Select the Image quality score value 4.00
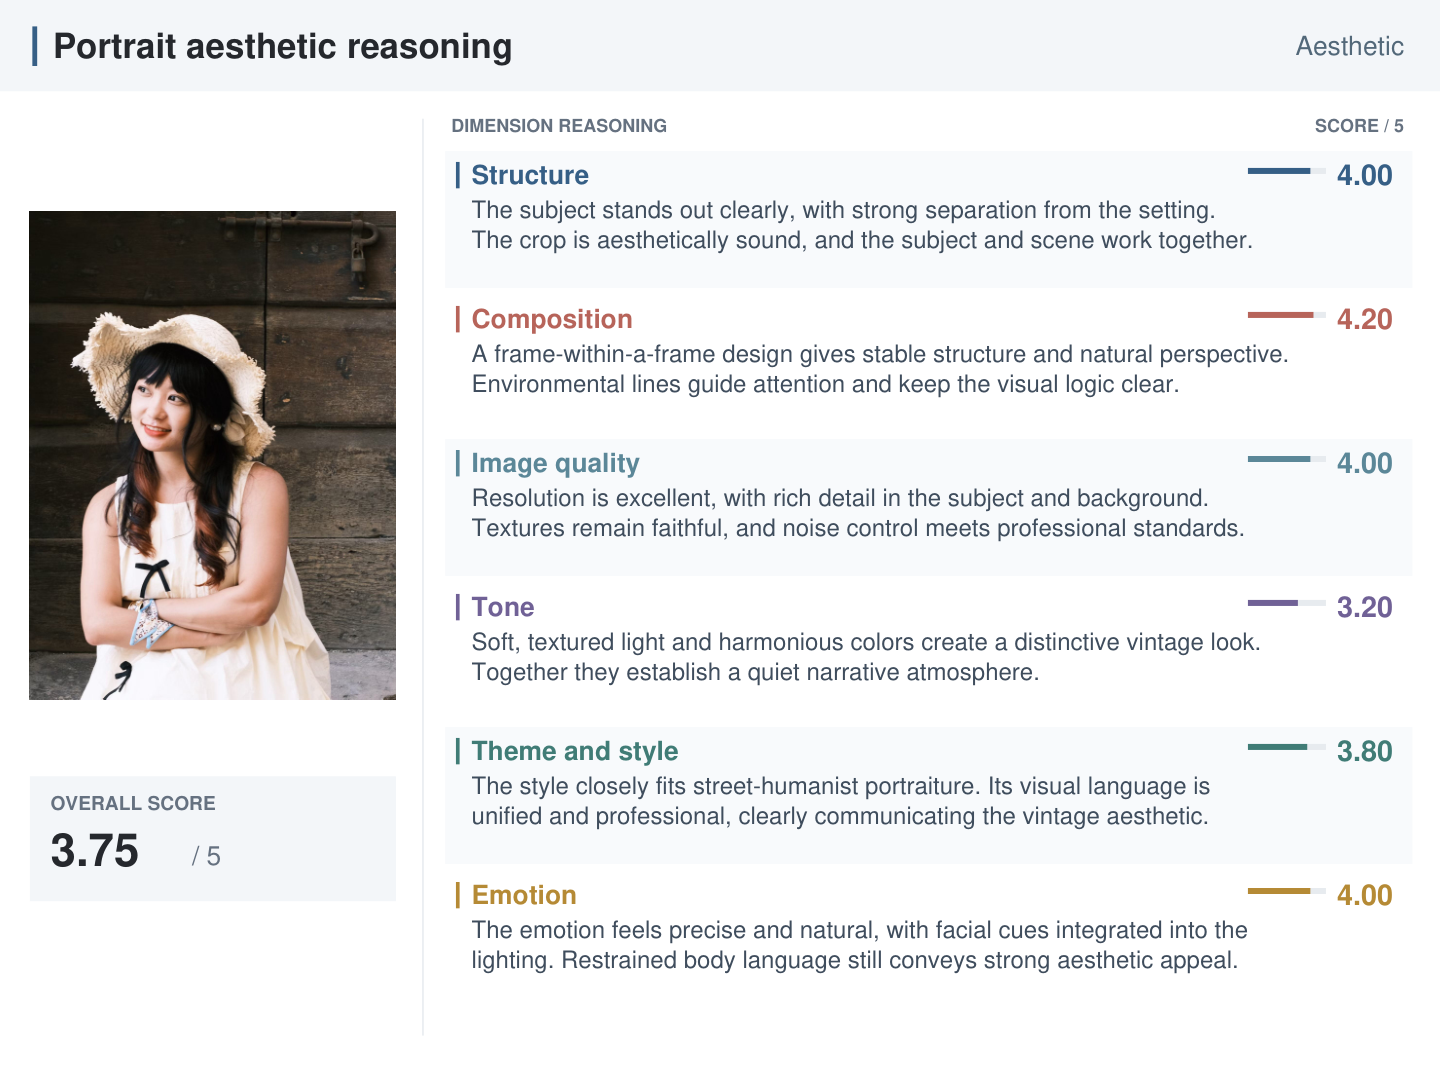This screenshot has width=1440, height=1080. [1364, 463]
